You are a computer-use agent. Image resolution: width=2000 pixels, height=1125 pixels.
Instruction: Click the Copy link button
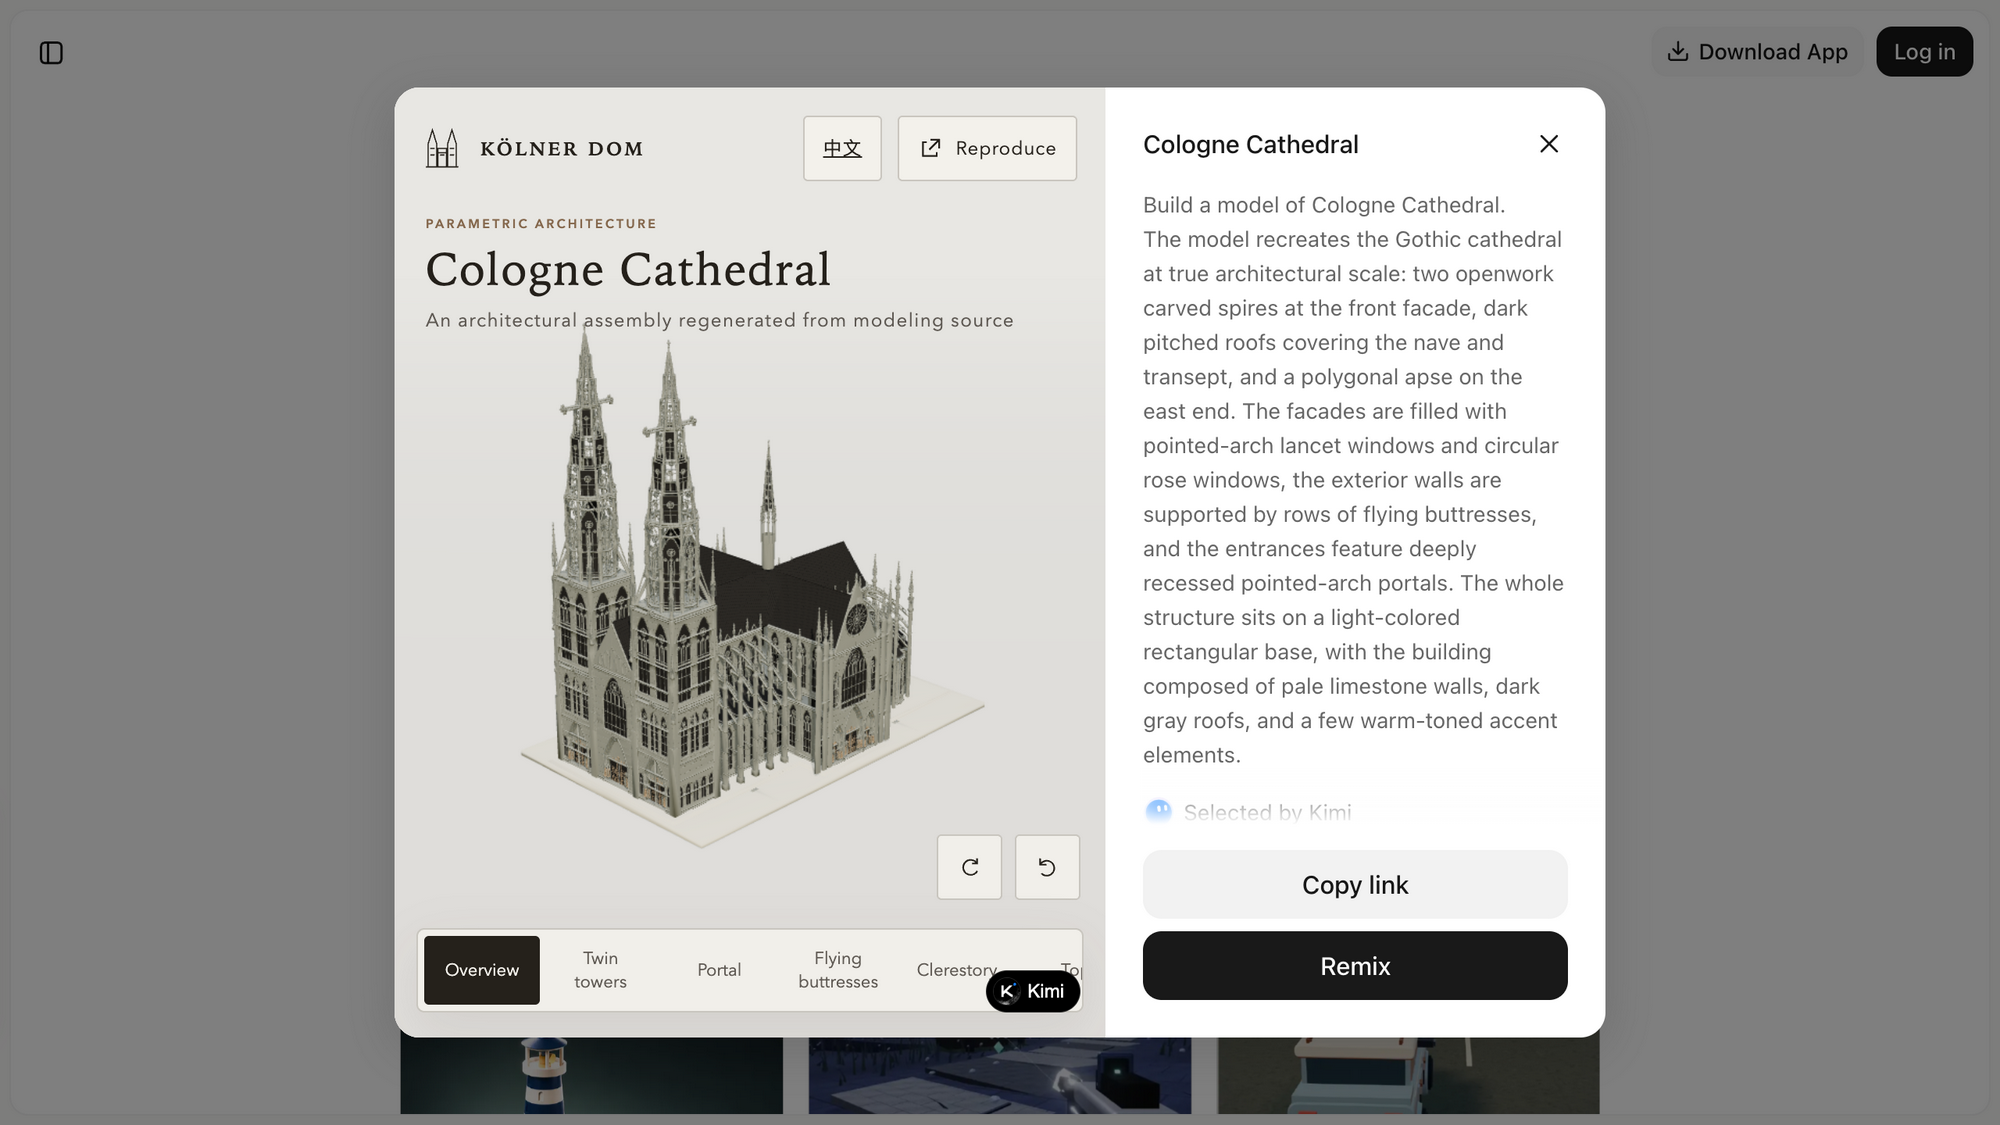(1355, 885)
